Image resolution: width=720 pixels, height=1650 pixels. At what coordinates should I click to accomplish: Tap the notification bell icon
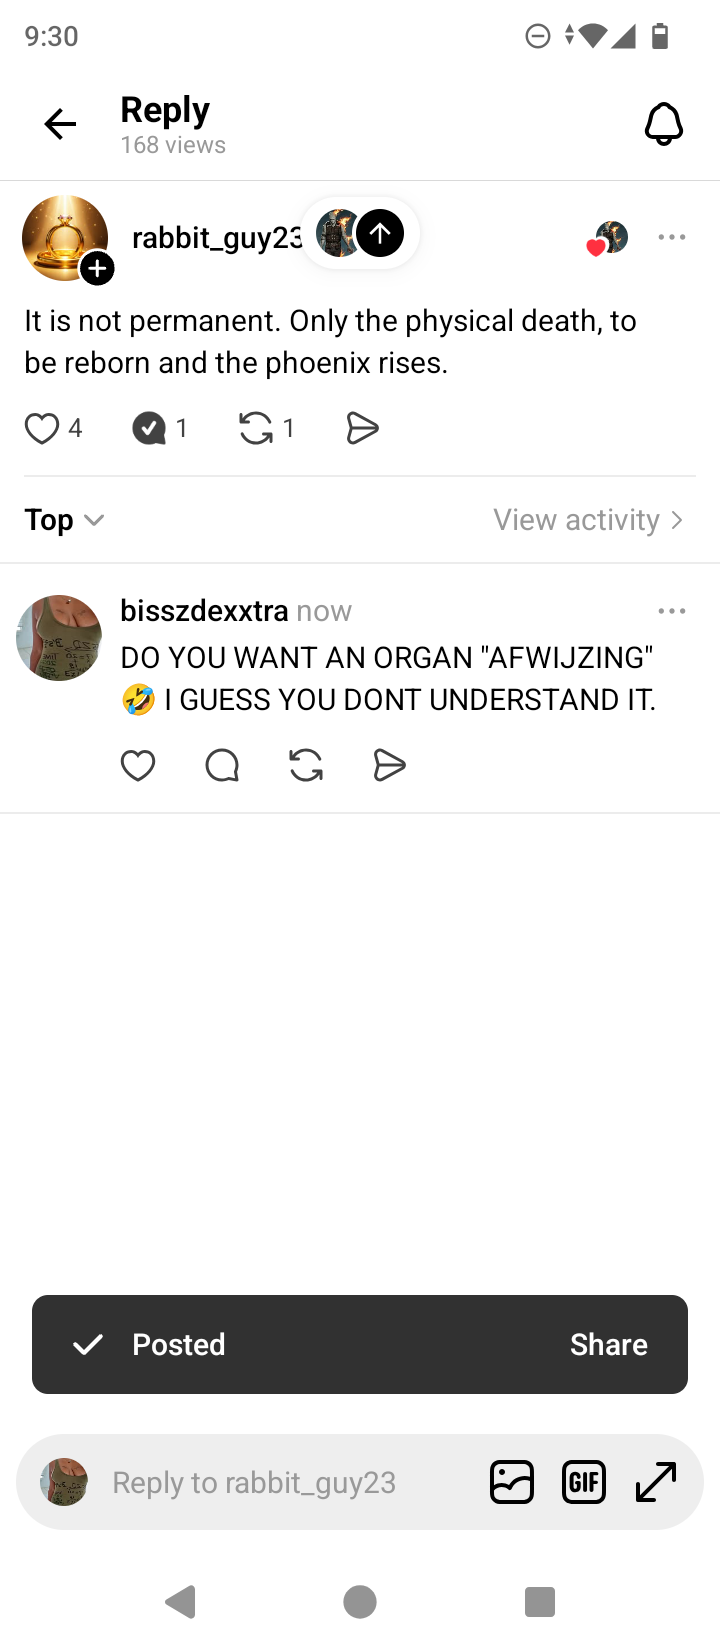click(x=664, y=124)
